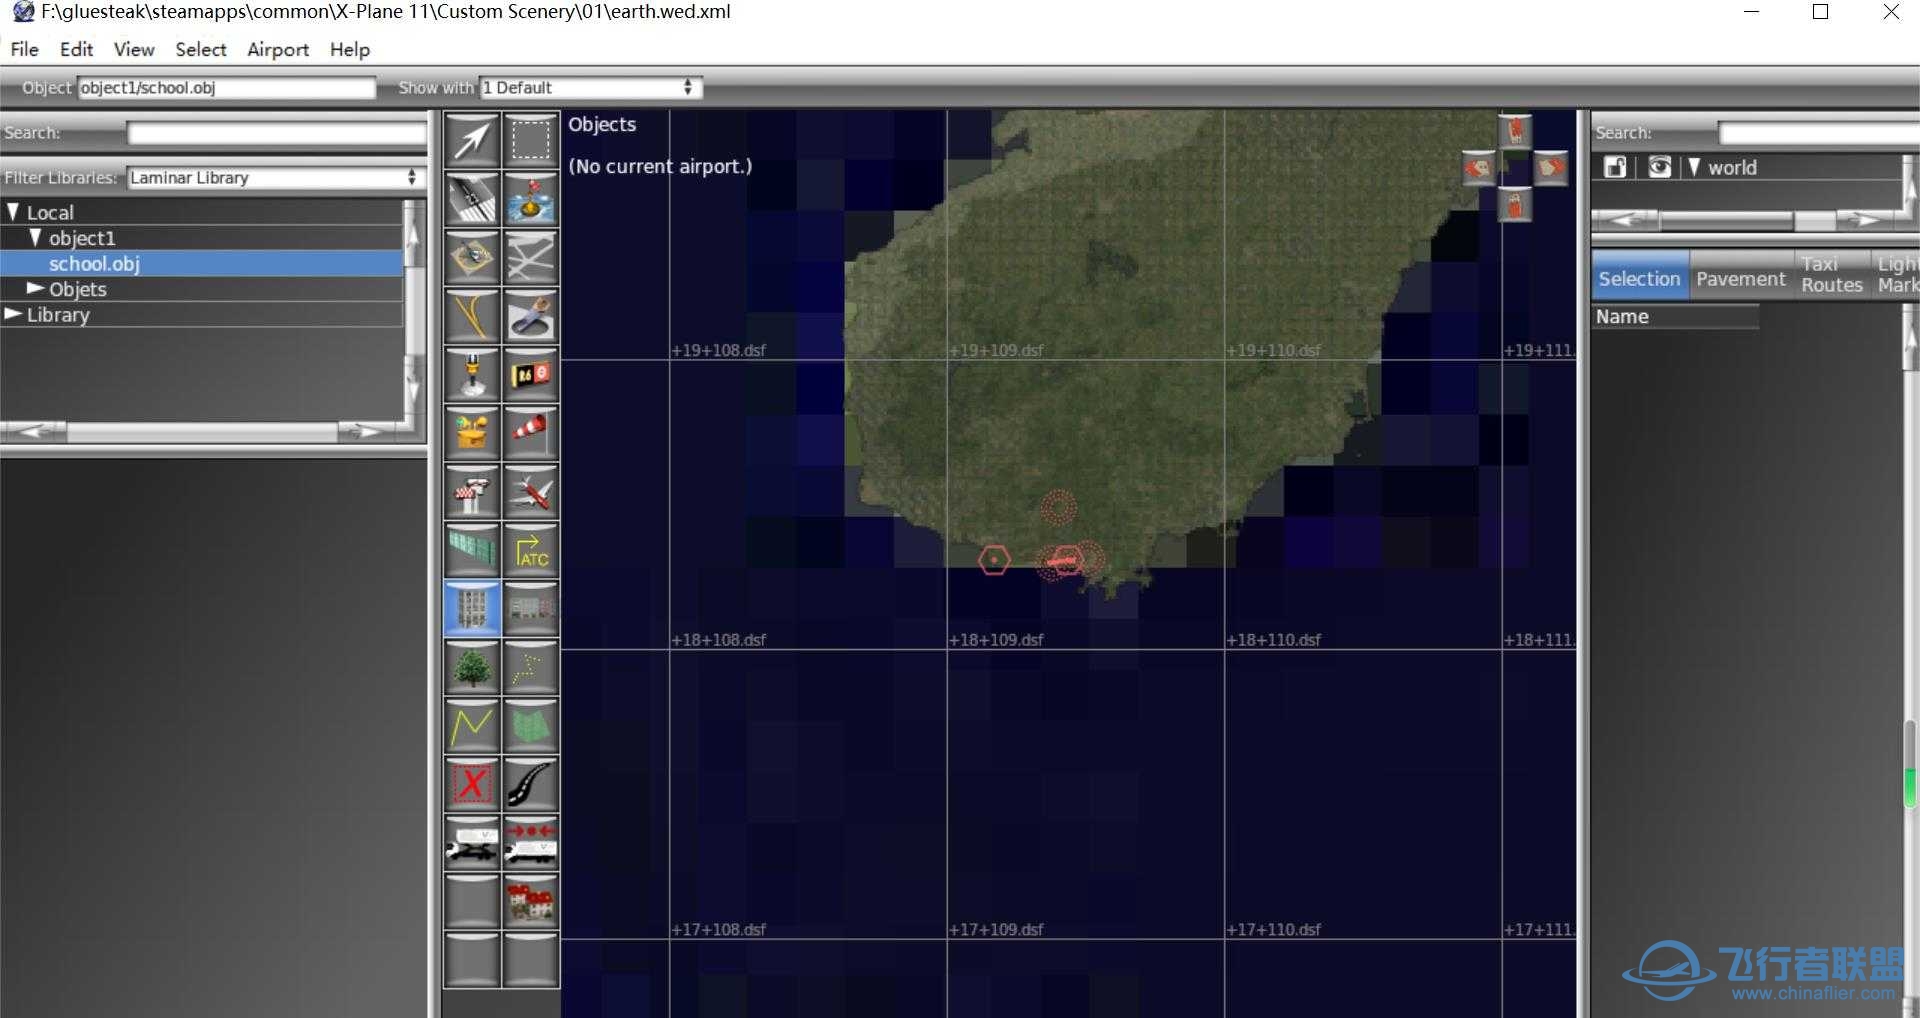Pan map left with hand icon
This screenshot has height=1018, width=1920.
pos(1479,168)
